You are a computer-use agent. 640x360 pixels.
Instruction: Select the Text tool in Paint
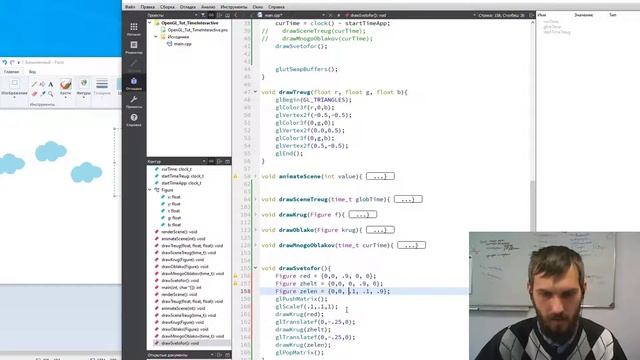51,84
